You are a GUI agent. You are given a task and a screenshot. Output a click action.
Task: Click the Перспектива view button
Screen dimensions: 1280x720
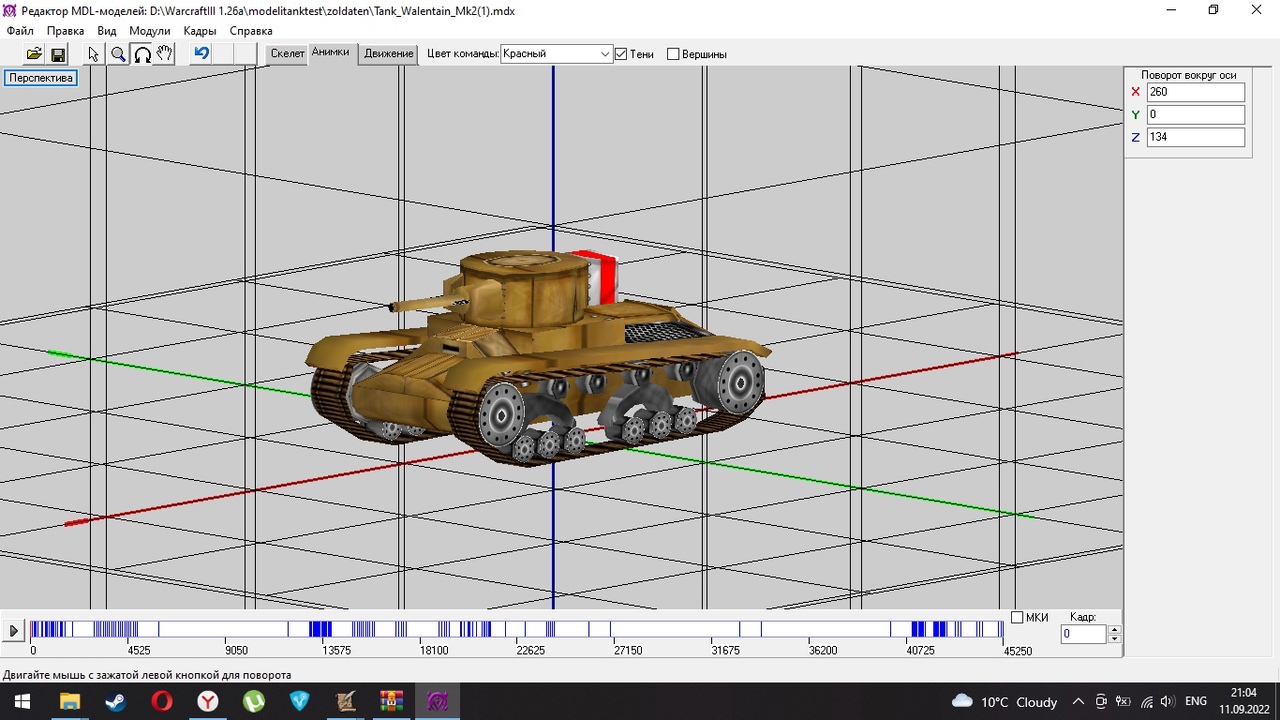(x=41, y=78)
